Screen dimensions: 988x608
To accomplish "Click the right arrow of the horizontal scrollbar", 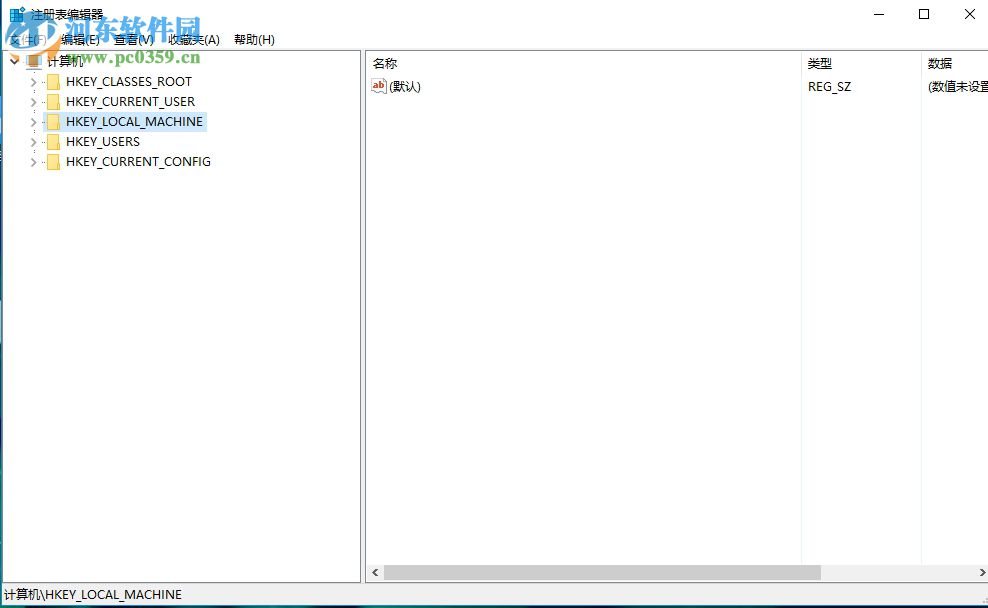I will (981, 572).
